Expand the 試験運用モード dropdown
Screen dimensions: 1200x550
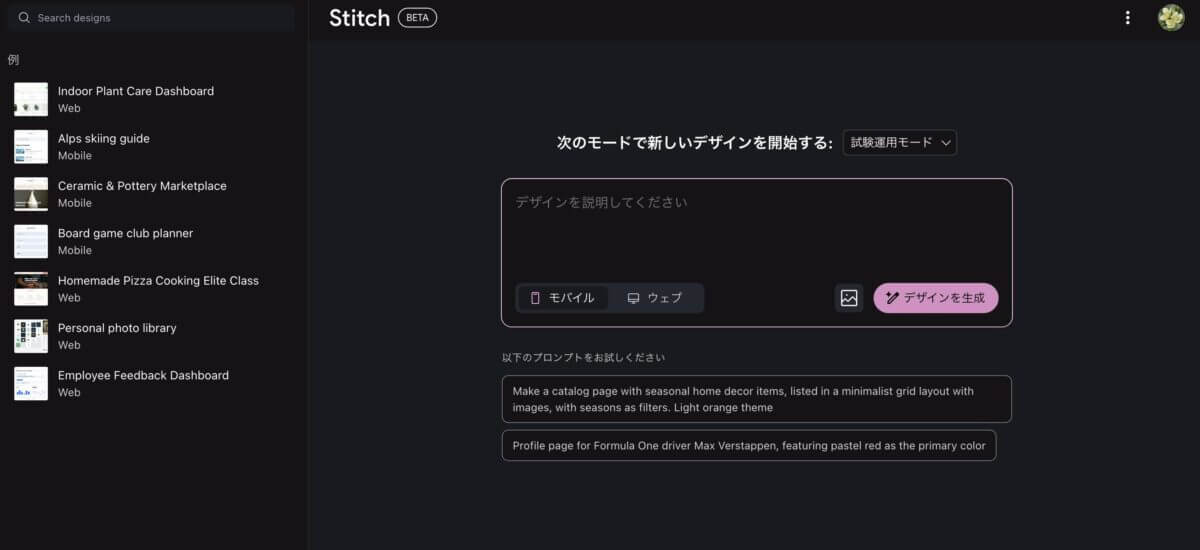pos(900,142)
